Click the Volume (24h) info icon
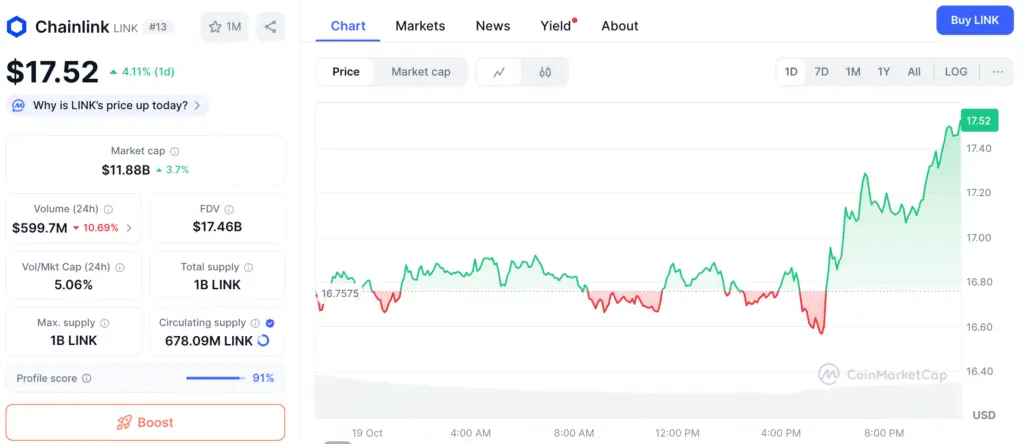 coord(108,209)
